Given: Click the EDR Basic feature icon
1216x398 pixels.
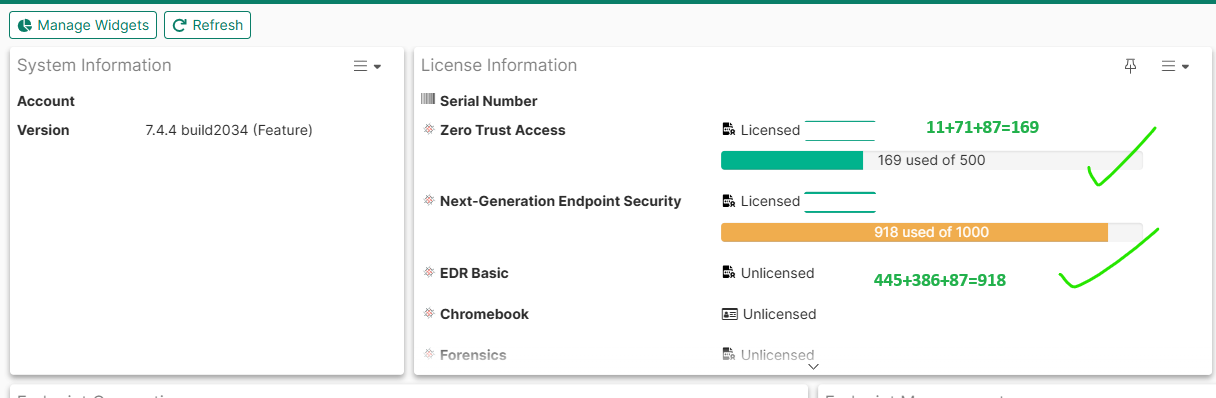Looking at the screenshot, I should click(x=429, y=272).
